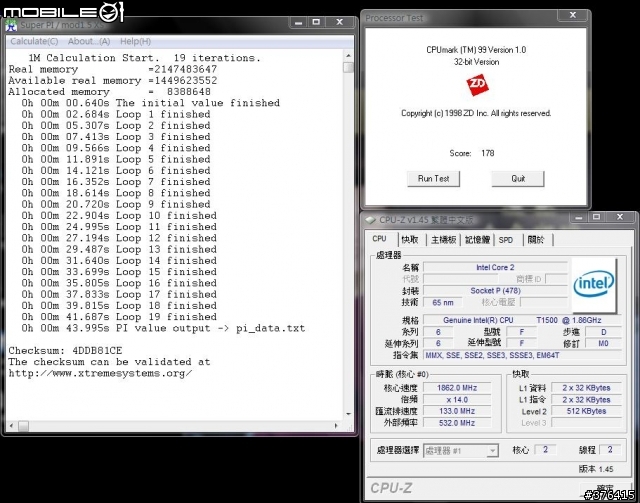Click the Super PI vertical scrollbar down arrow

click(348, 414)
